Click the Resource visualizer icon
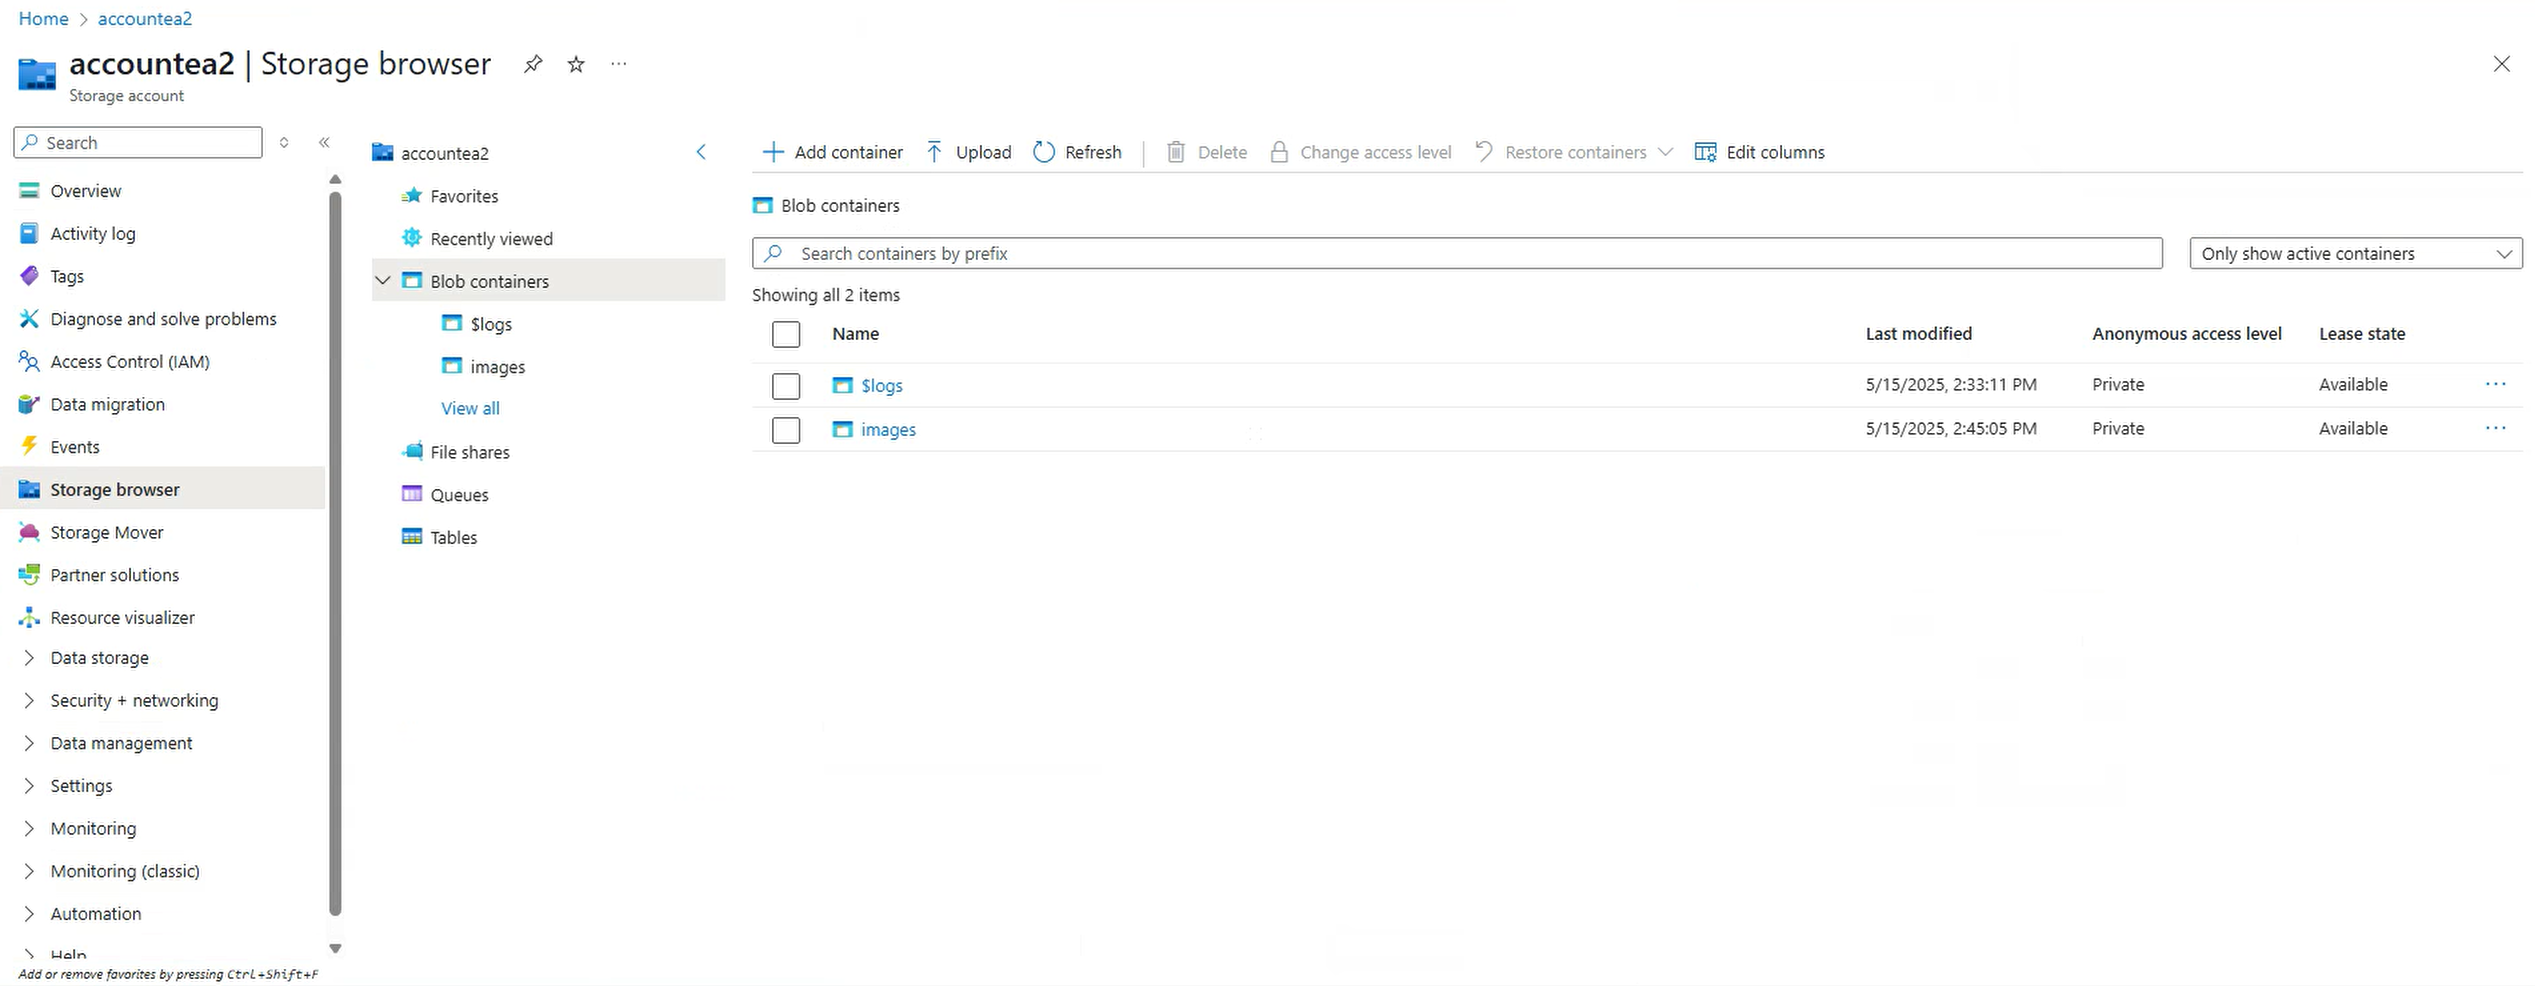This screenshot has width=2535, height=987. coord(29,618)
